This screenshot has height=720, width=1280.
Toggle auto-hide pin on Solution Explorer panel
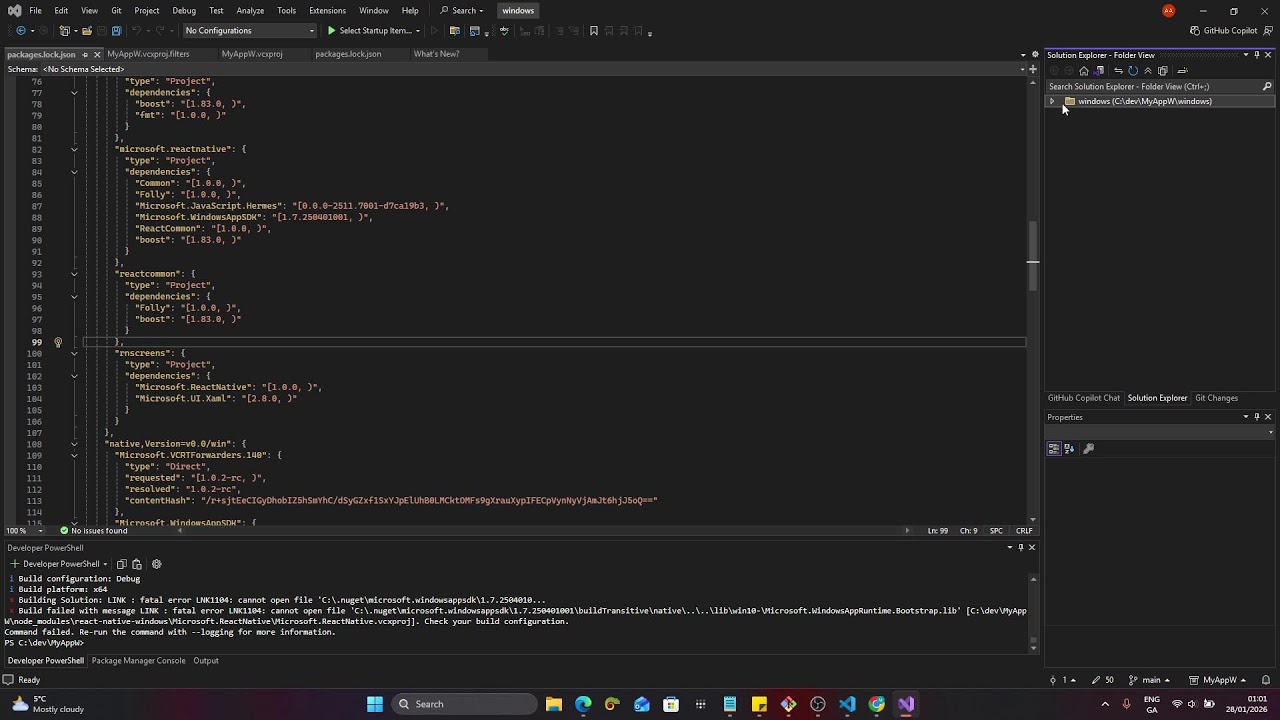tap(1257, 55)
